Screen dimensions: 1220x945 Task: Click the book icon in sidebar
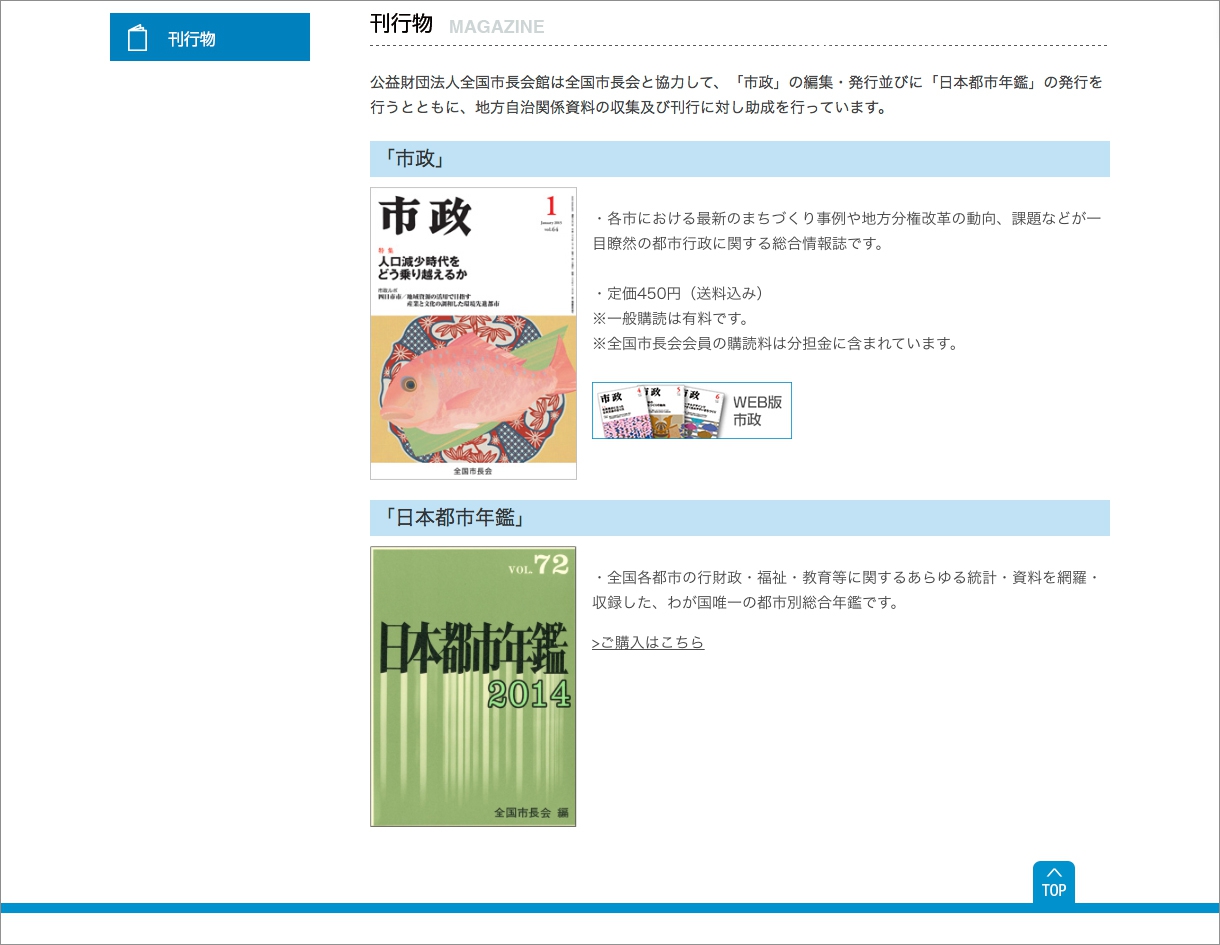point(138,38)
